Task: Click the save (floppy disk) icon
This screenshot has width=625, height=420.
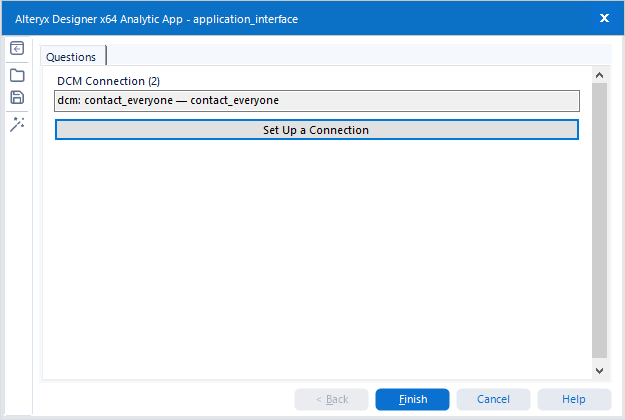Action: (17, 97)
